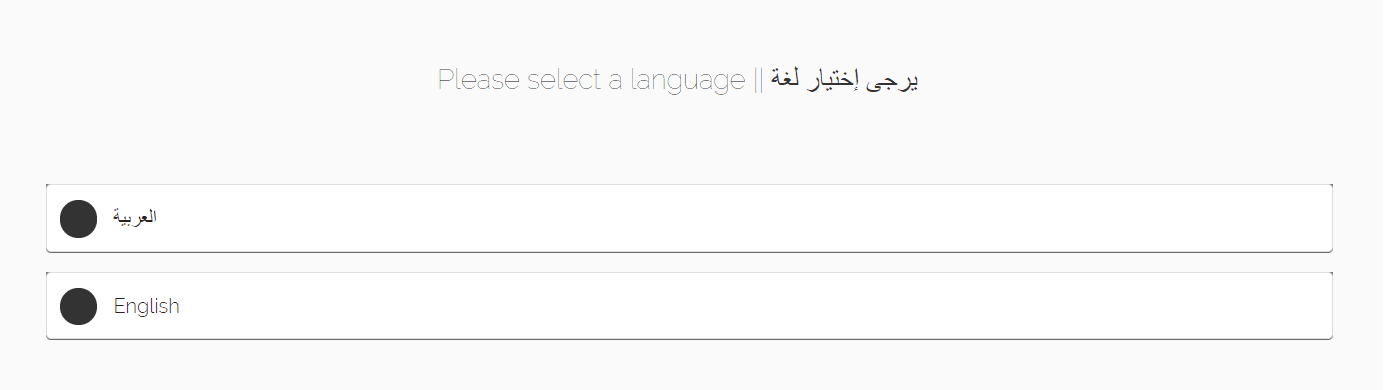Choose the English language label text

[147, 306]
